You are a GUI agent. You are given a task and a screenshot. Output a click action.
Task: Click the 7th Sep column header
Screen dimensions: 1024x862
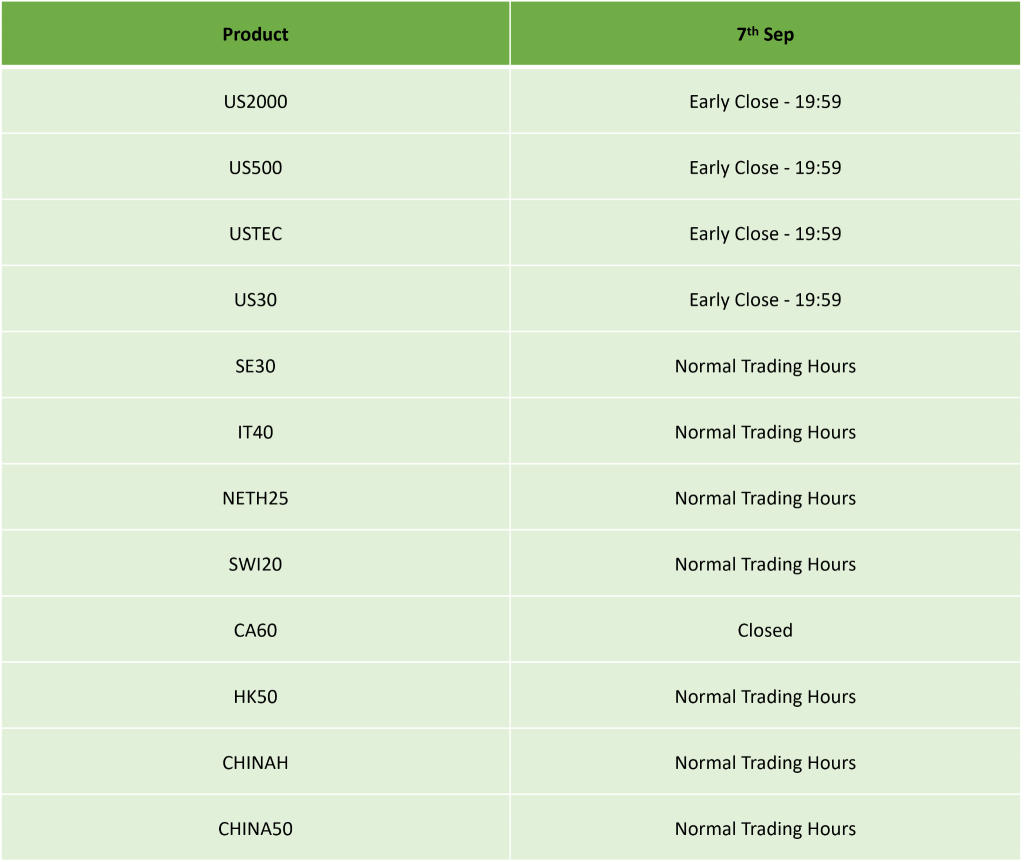point(765,33)
